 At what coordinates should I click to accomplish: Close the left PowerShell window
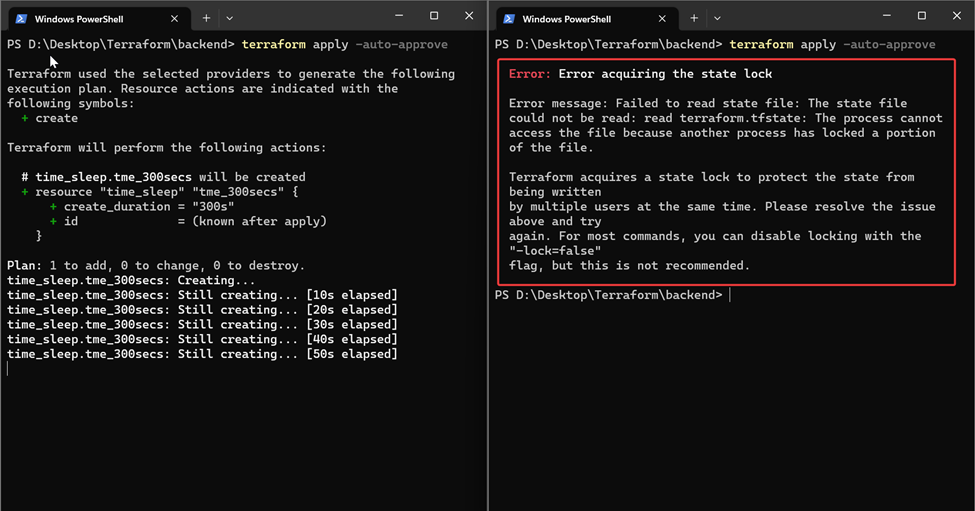coord(469,16)
